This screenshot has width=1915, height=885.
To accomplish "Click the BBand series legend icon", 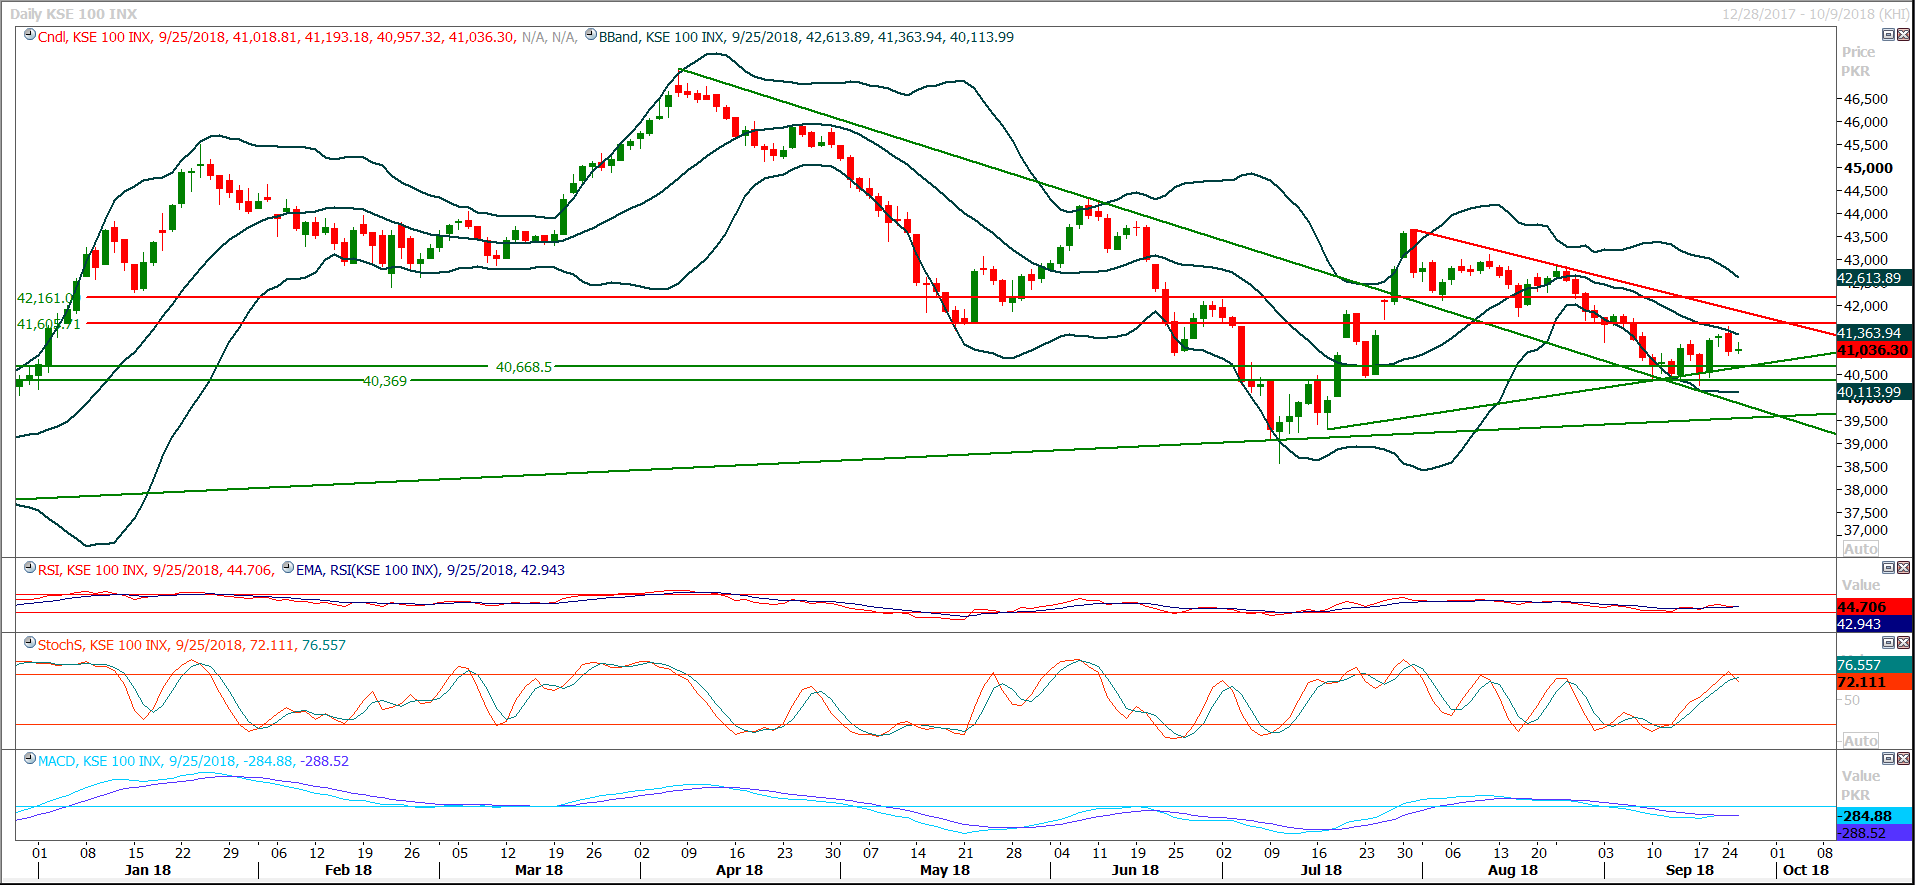I will click(x=591, y=35).
